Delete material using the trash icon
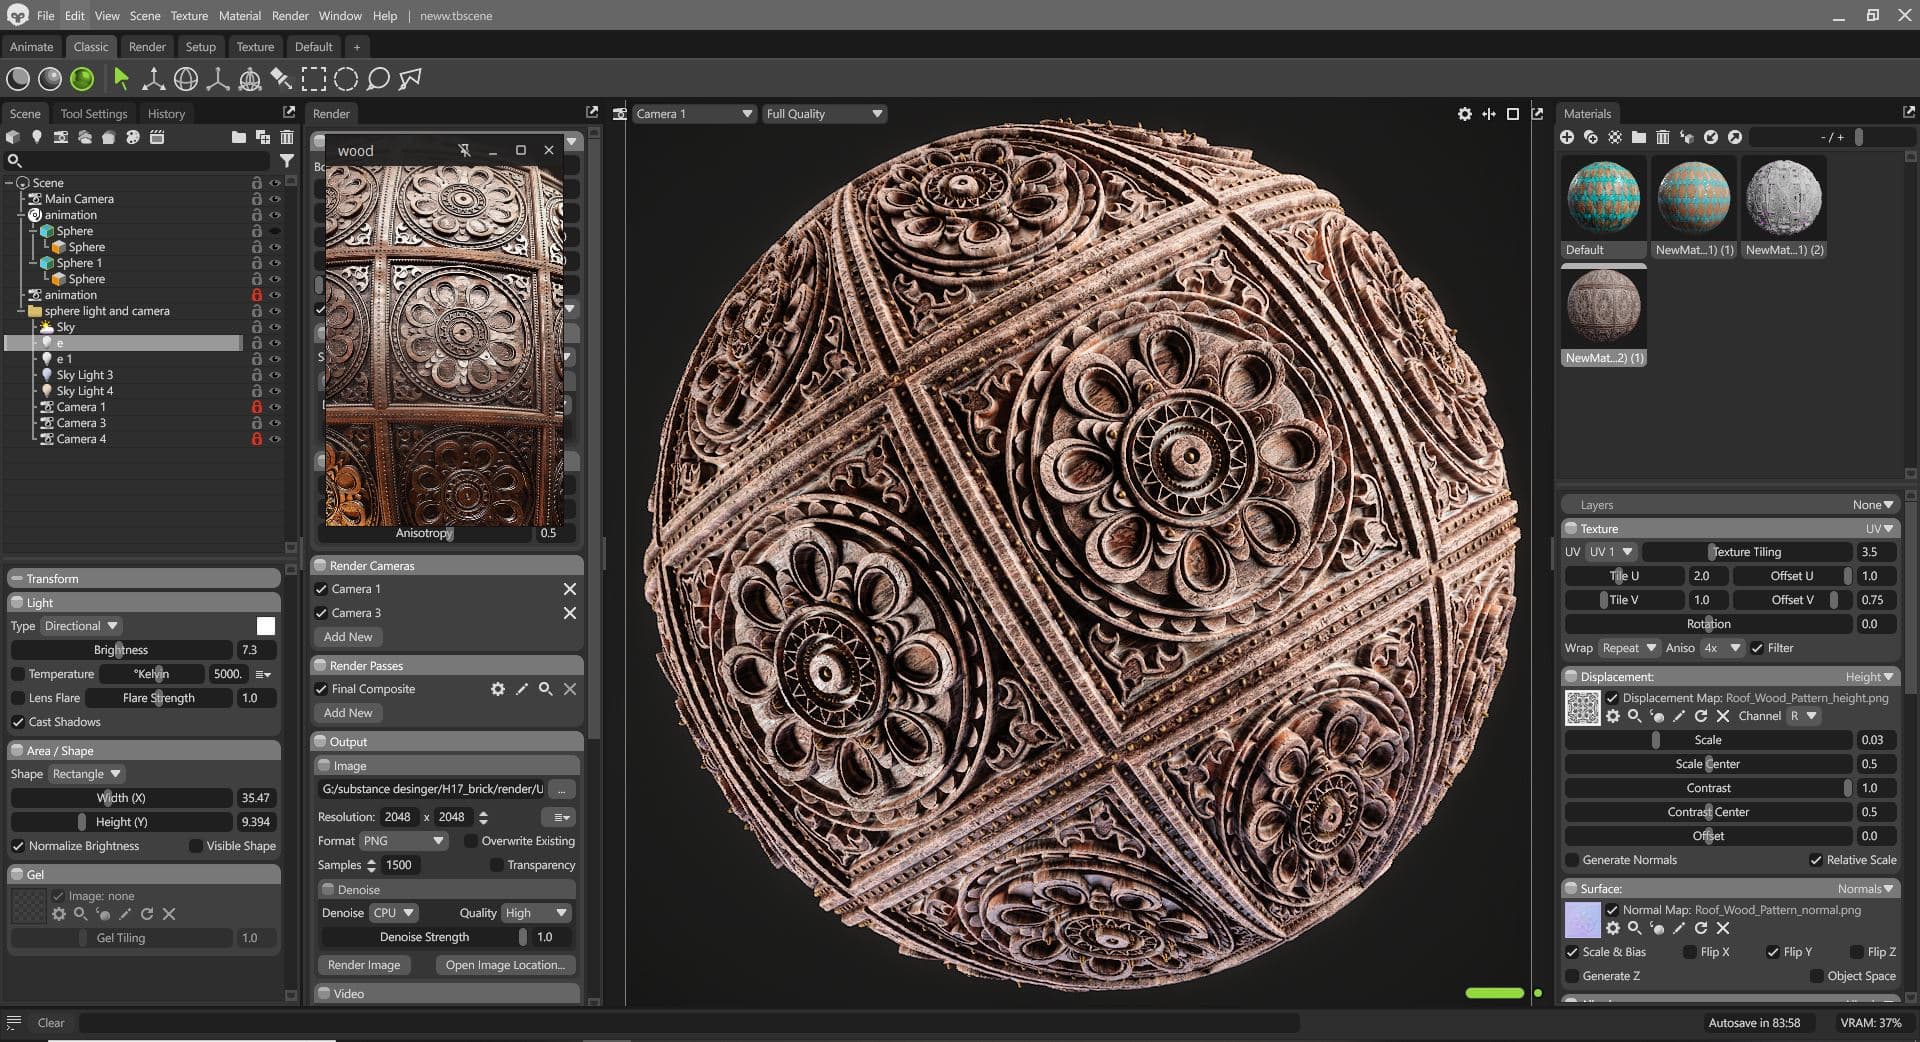1920x1042 pixels. pyautogui.click(x=1663, y=137)
